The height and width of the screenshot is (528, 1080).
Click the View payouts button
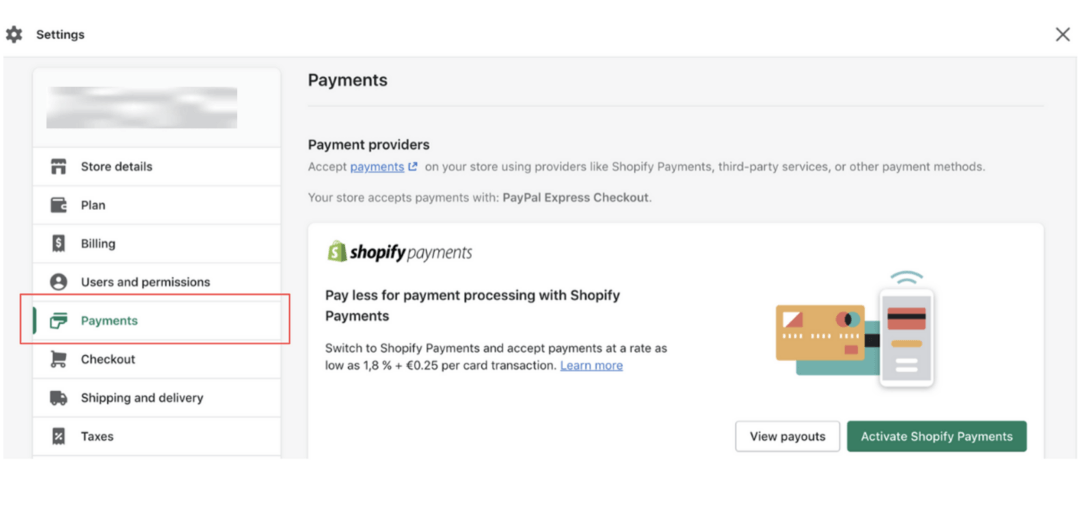coord(787,436)
